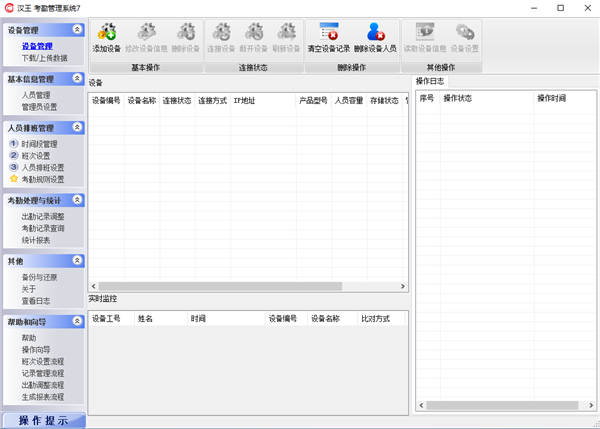Viewport: 600px width, 429px height.
Task: Click the step 1 icon beside 时间段管理
Action: 14,144
